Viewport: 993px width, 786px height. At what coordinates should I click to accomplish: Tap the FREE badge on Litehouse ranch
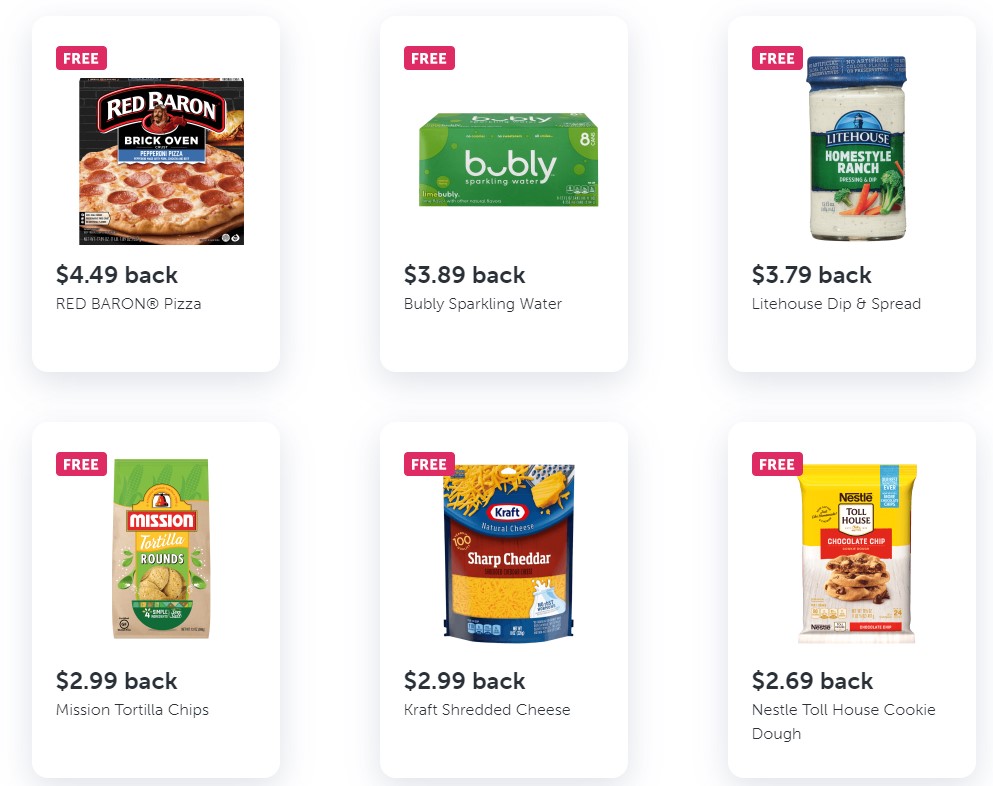777,58
